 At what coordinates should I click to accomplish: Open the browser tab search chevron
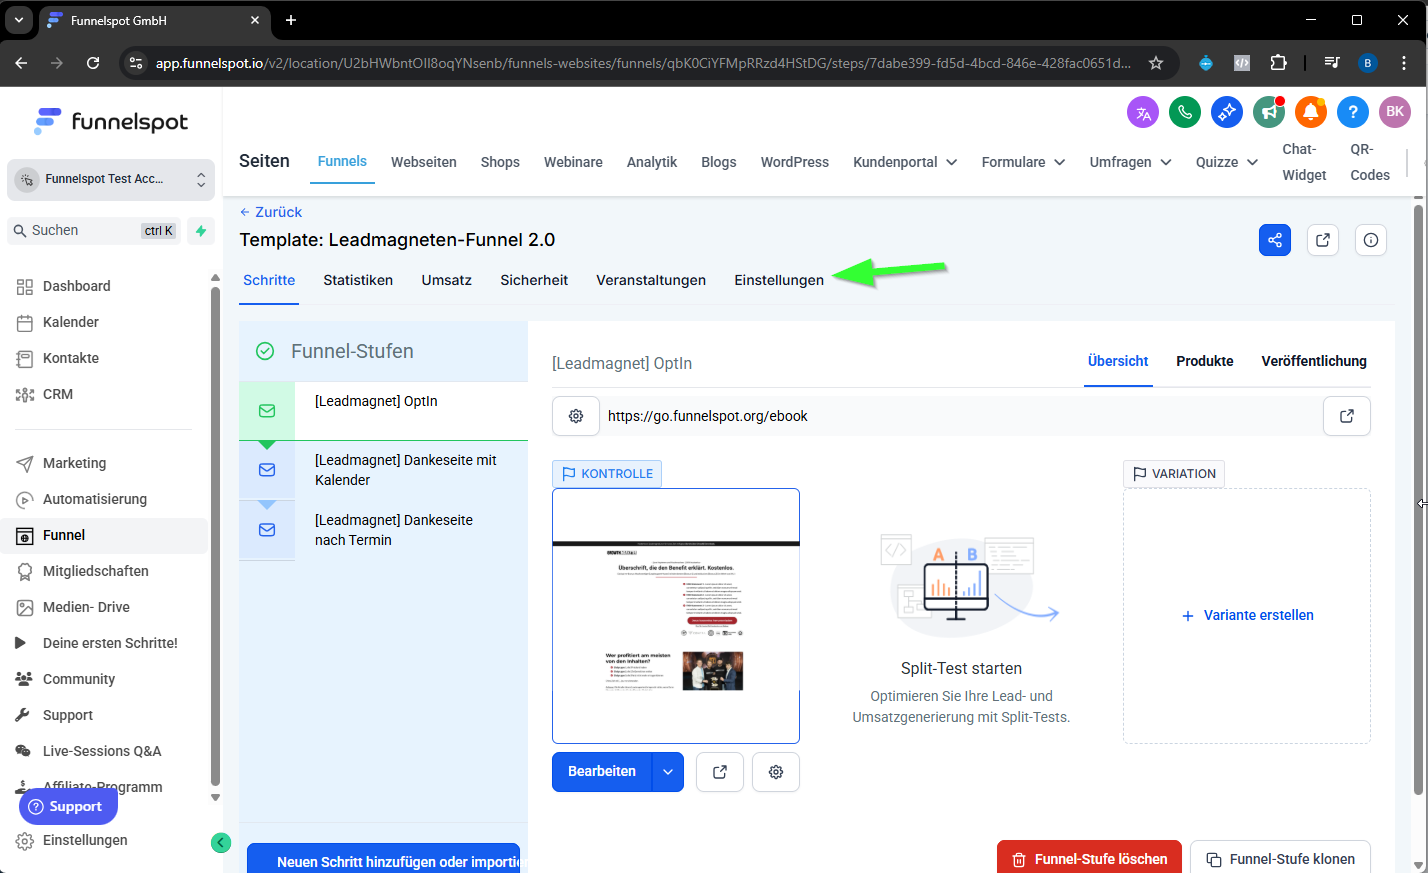click(x=18, y=20)
